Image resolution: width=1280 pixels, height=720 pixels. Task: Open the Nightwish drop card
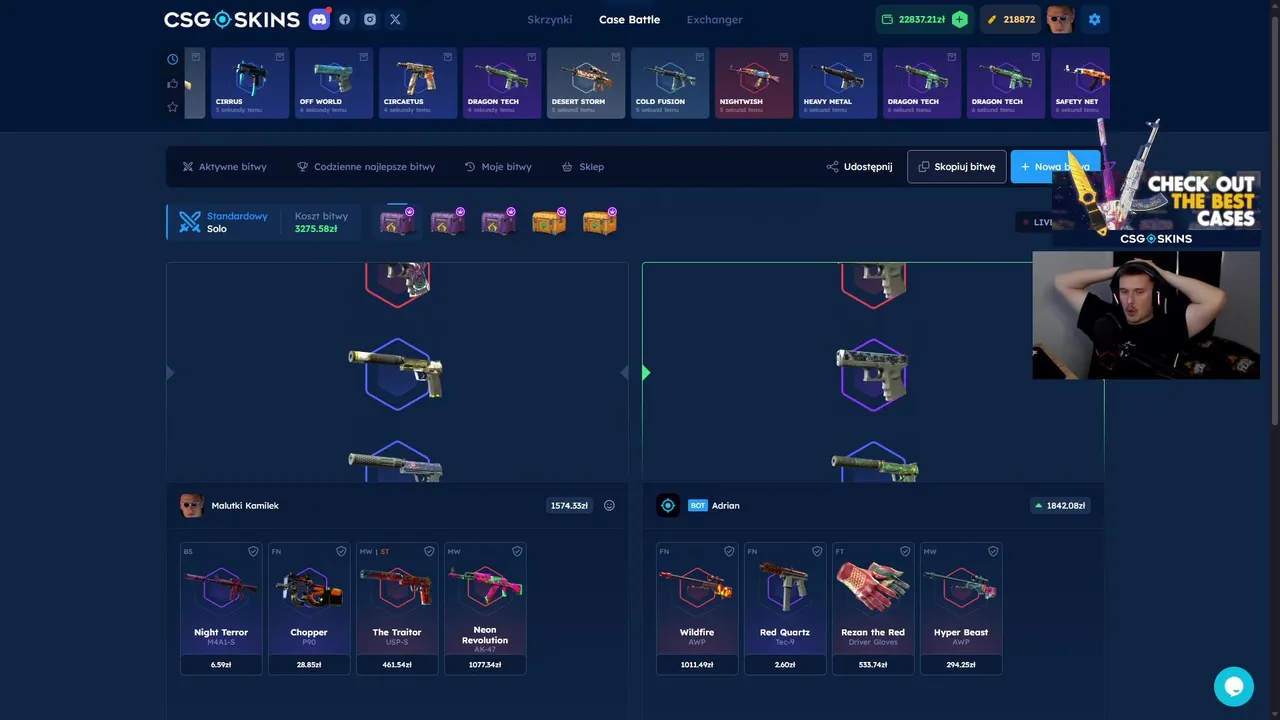tap(754, 83)
